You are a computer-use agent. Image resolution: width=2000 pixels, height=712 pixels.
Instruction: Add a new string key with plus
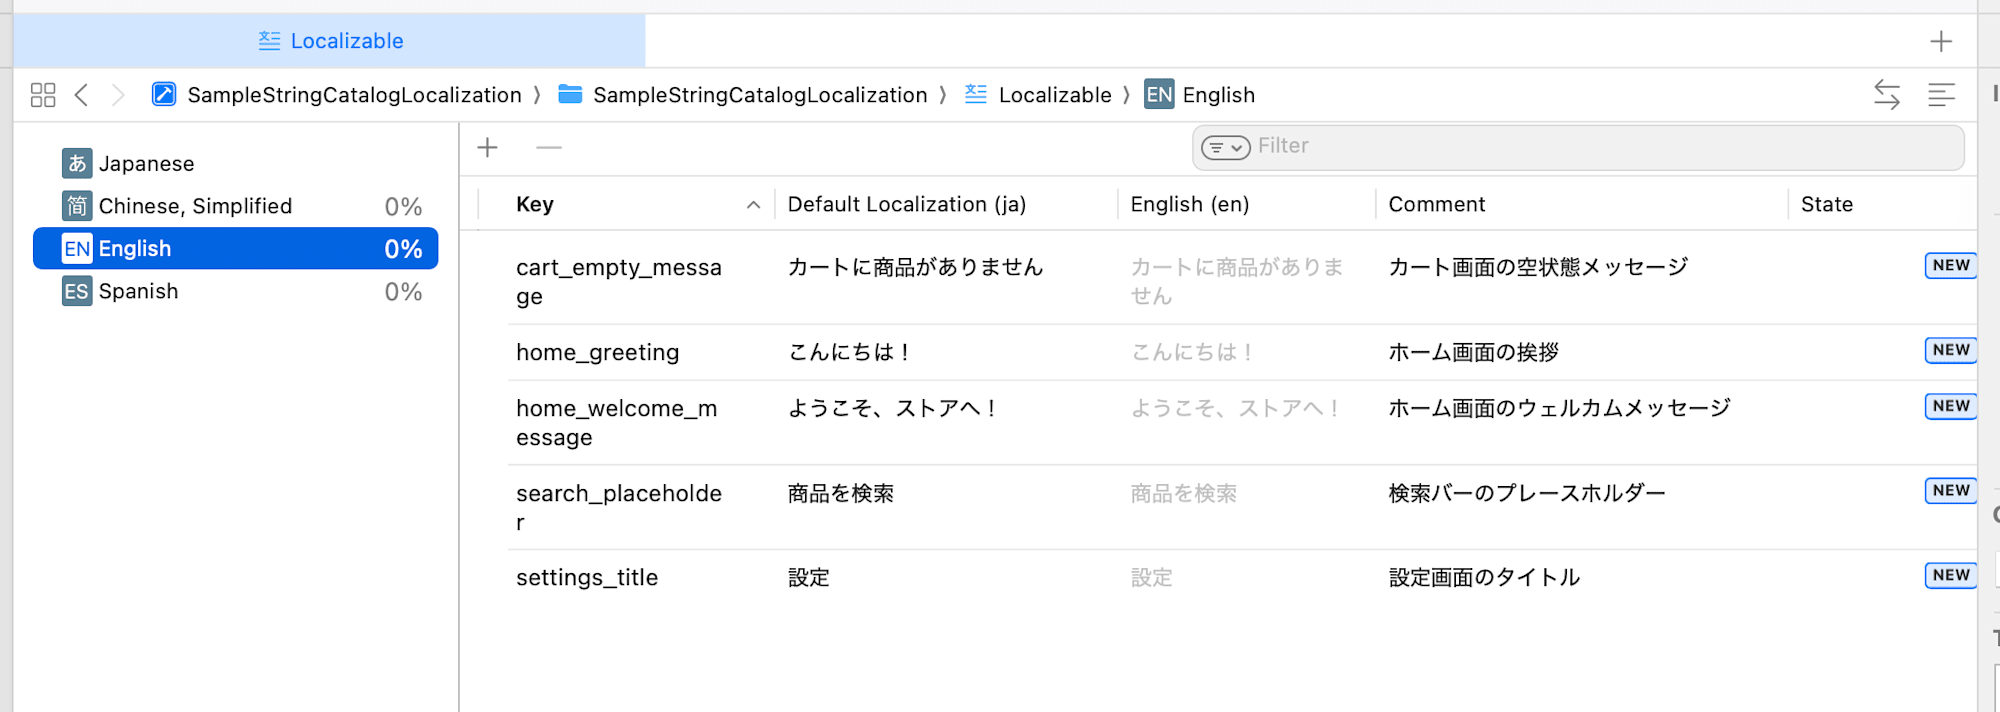(487, 148)
